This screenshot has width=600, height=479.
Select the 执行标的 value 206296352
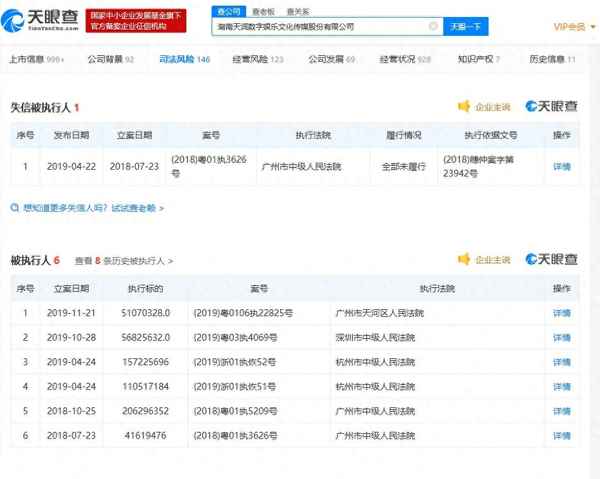[145, 411]
